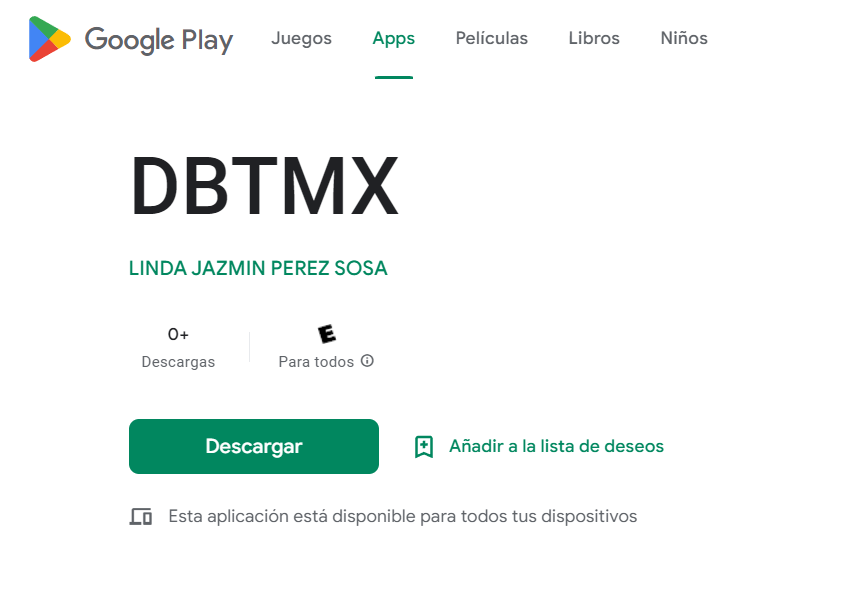Screen dimensions: 866x601
Task: Click the wishlist bookmark icon
Action: point(424,446)
